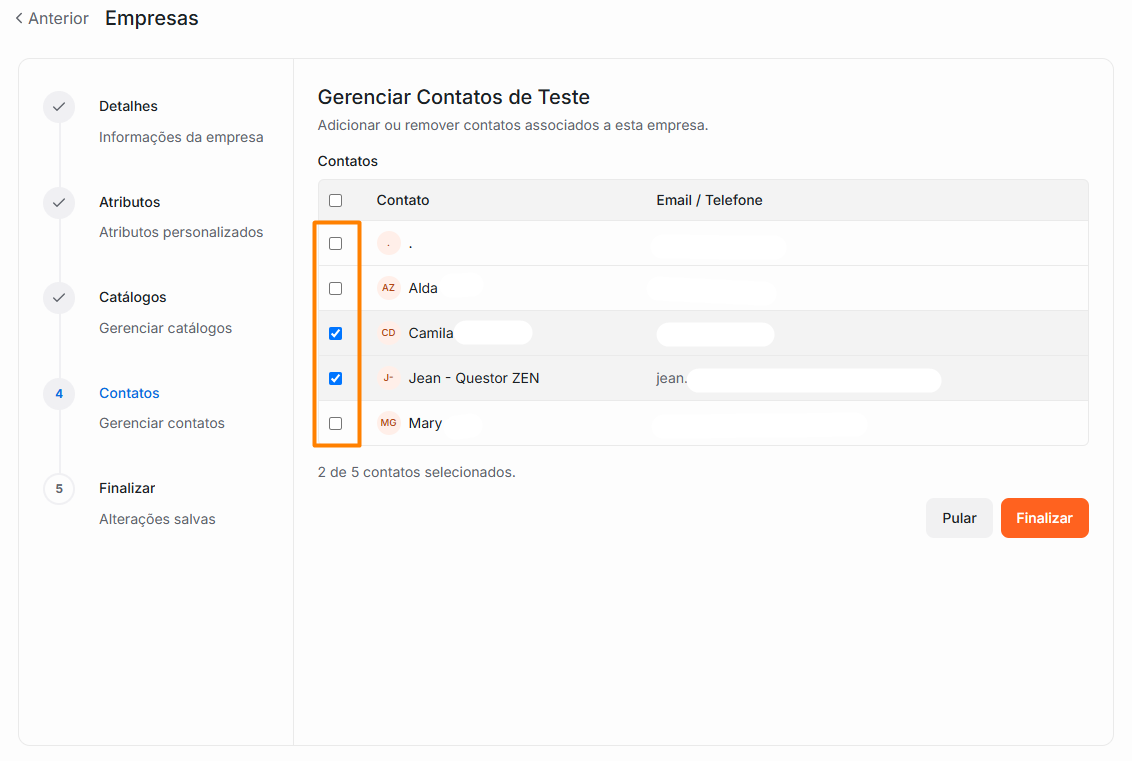
Task: Click 'Informações da empresa' subtitle
Action: 181,137
